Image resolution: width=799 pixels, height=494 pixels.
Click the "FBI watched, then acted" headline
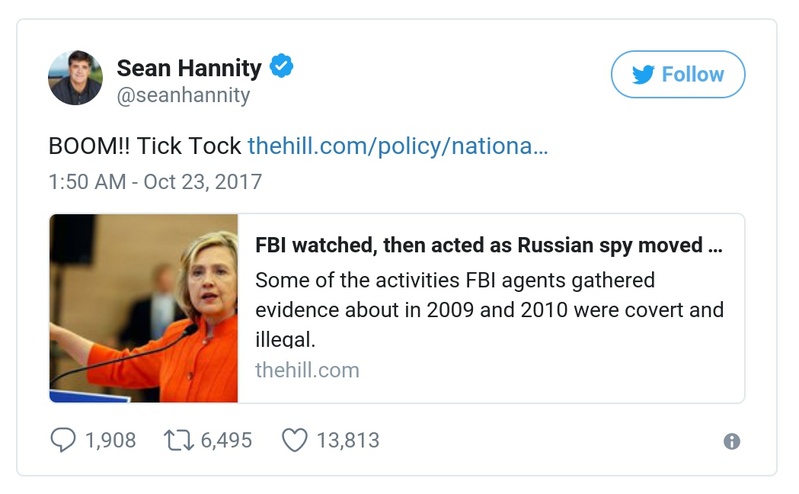tap(488, 246)
